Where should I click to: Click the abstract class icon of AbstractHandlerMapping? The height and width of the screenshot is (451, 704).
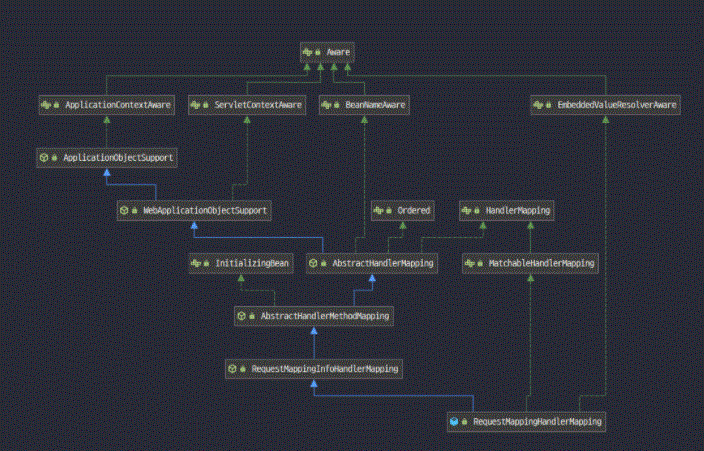point(313,264)
